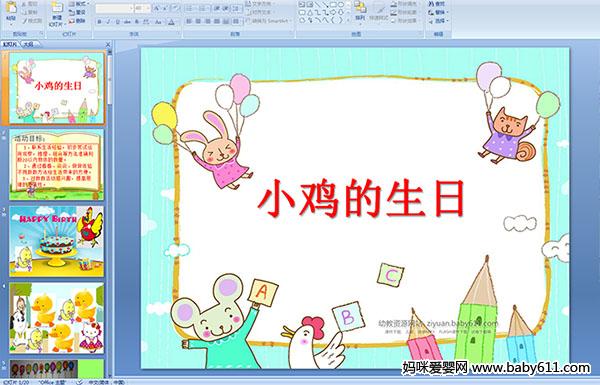The height and width of the screenshot is (385, 600).
Task: Click the font color A icon
Action: pyautogui.click(x=171, y=22)
